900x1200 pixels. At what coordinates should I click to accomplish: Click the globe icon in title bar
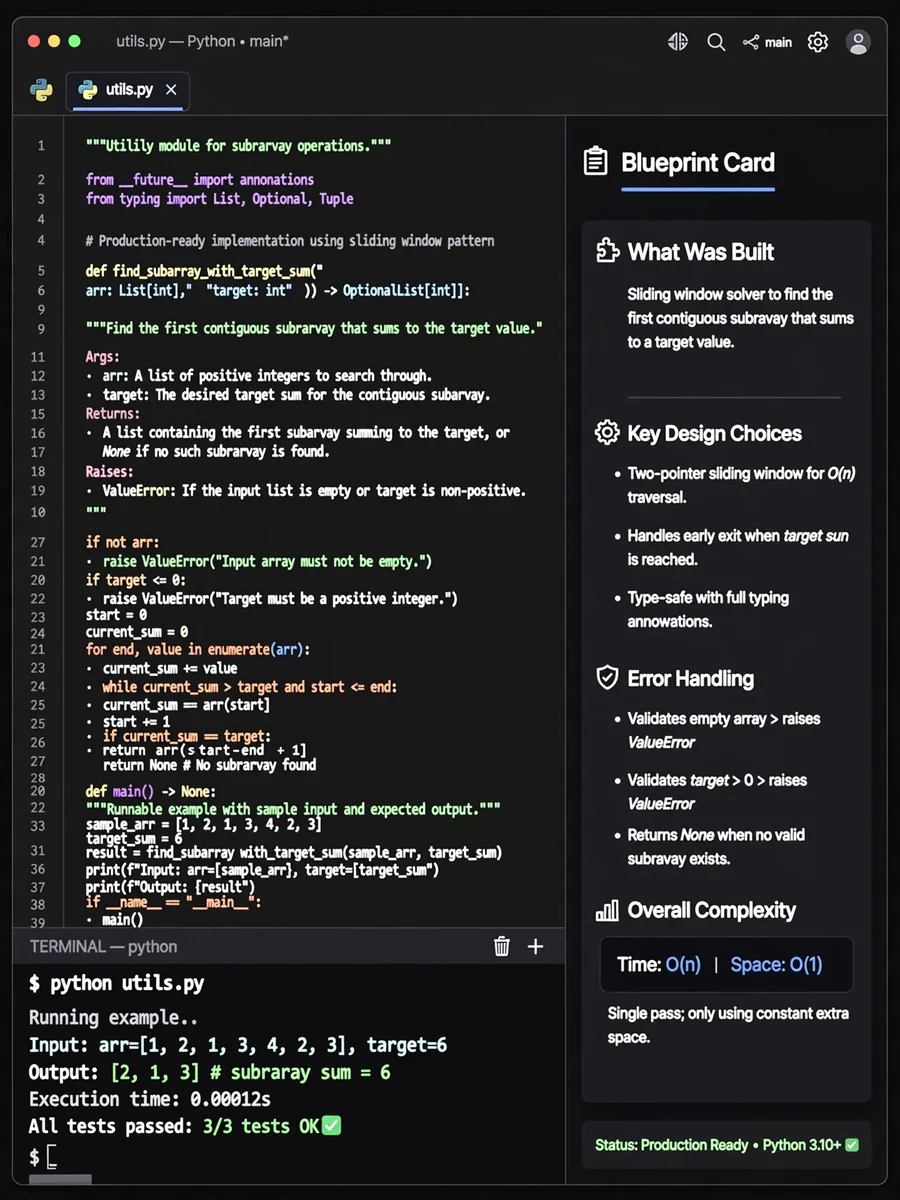[x=678, y=42]
